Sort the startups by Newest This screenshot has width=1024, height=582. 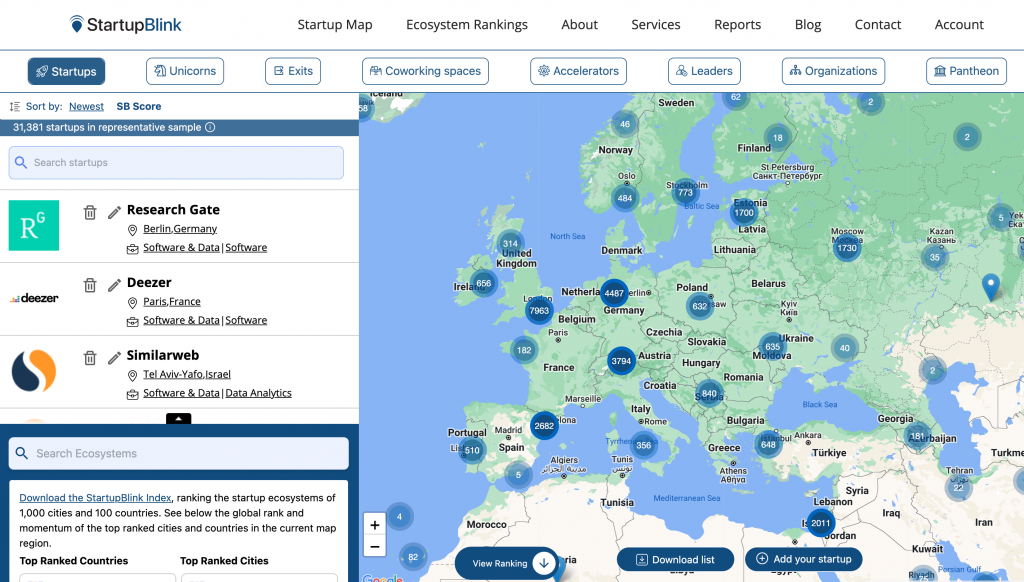point(86,106)
